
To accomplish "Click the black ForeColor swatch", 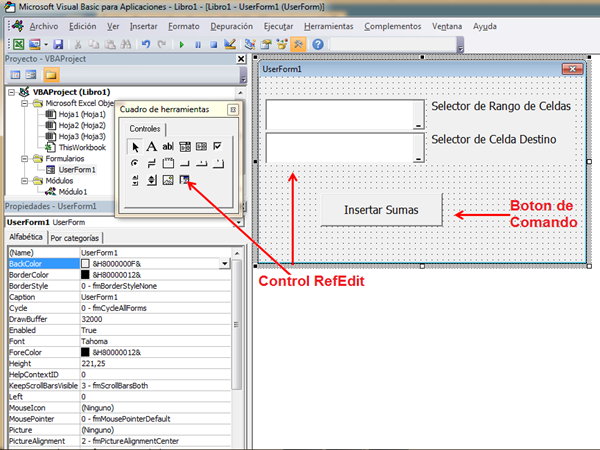I will pos(86,352).
